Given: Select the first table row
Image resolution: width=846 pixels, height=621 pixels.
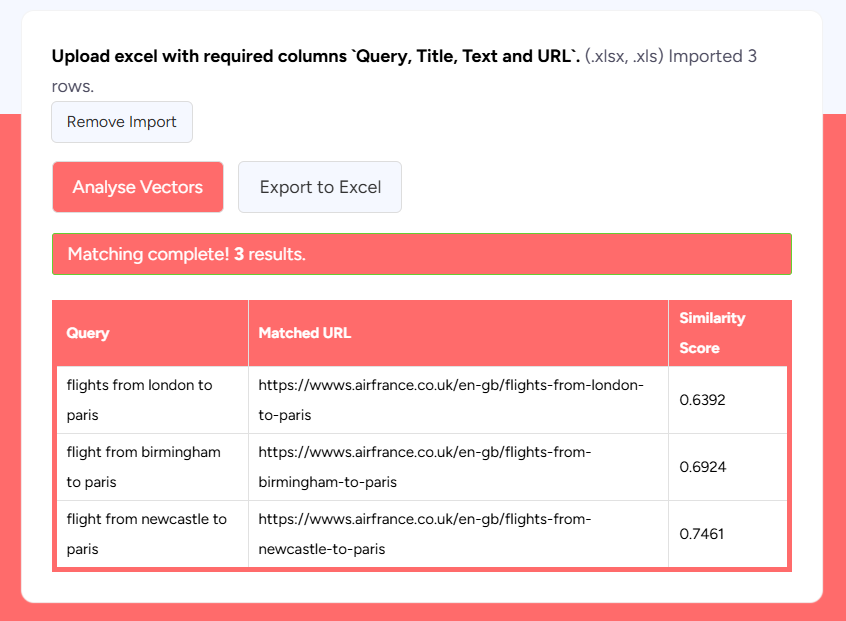Looking at the screenshot, I should pos(420,399).
